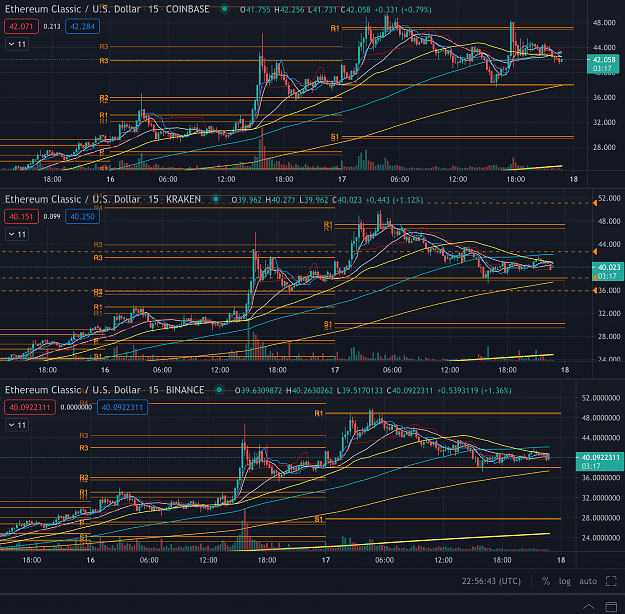Click COINBASE sell price 42.071
Viewport: 625px width, 614px height.
21,26
